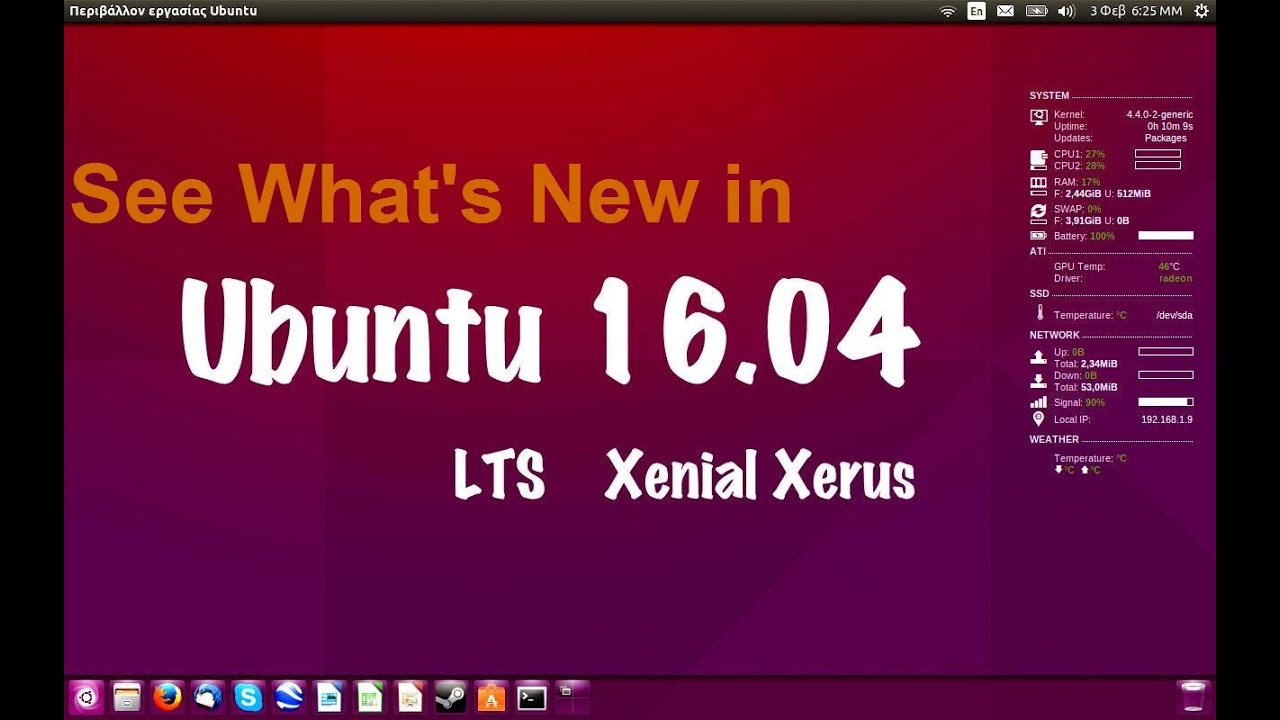Click the upload Total 2,34MiB text
Image resolution: width=1280 pixels, height=720 pixels.
[1086, 364]
